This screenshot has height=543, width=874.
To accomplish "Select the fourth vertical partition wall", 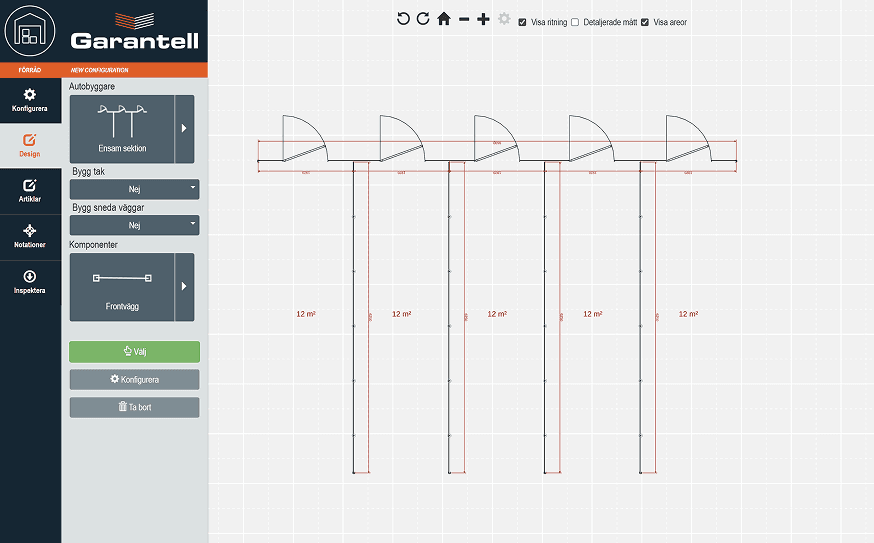I will (x=640, y=317).
